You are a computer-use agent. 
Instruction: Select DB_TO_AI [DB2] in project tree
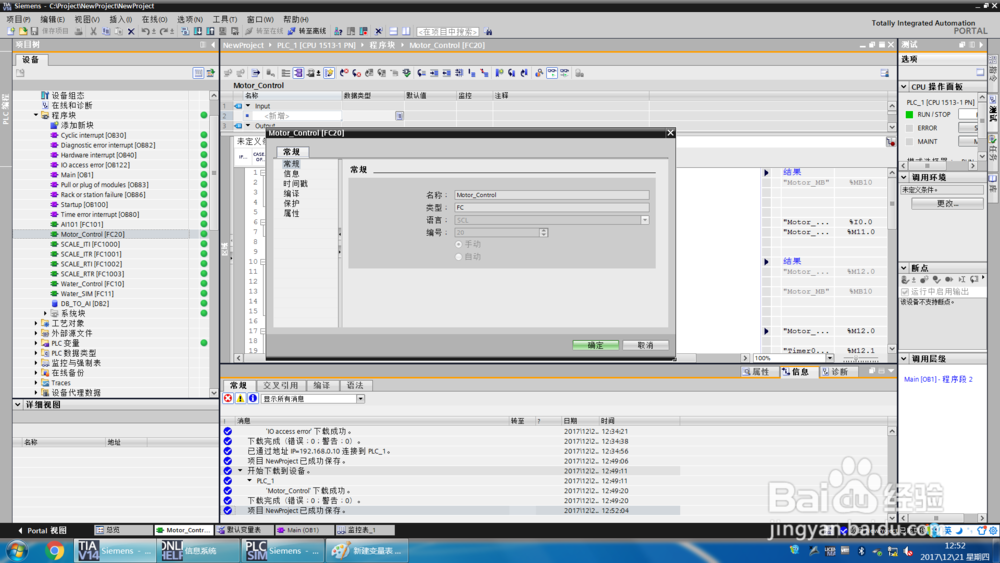point(84,303)
